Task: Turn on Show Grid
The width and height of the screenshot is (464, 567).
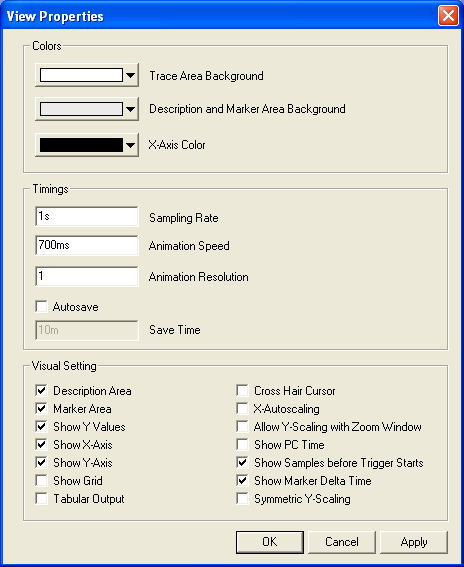Action: [x=41, y=480]
